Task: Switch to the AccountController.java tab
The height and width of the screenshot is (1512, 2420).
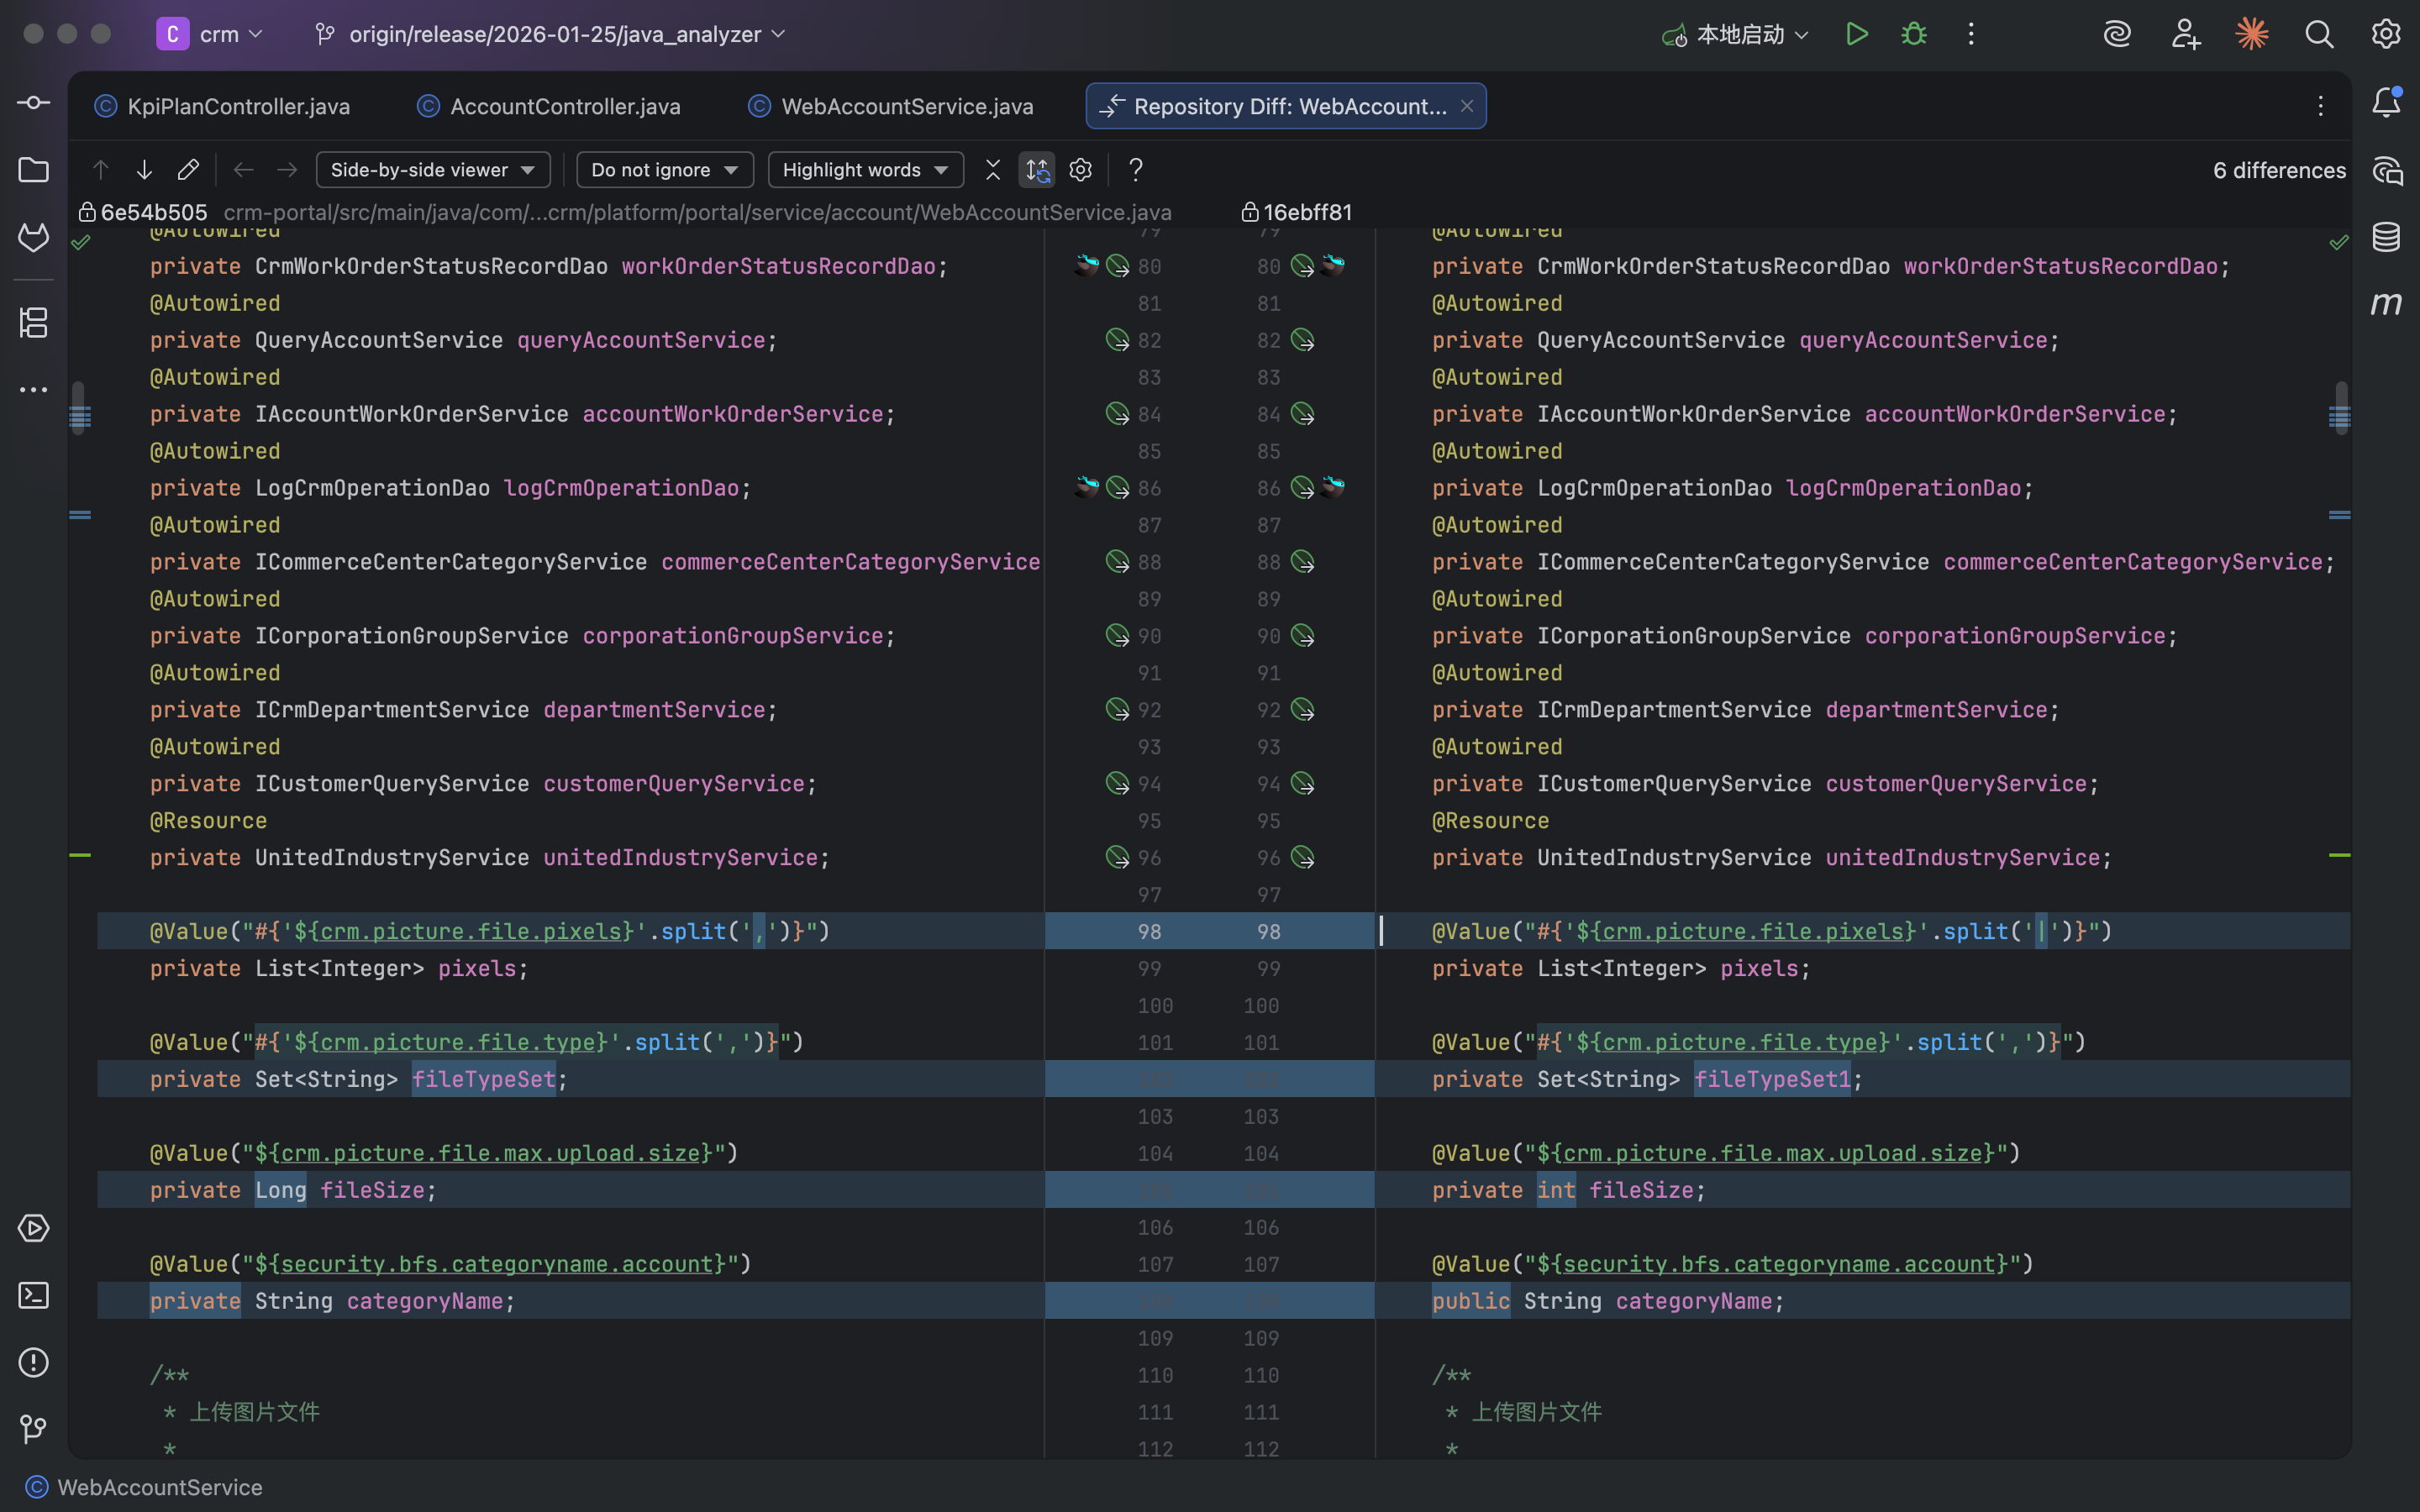Action: click(x=564, y=106)
